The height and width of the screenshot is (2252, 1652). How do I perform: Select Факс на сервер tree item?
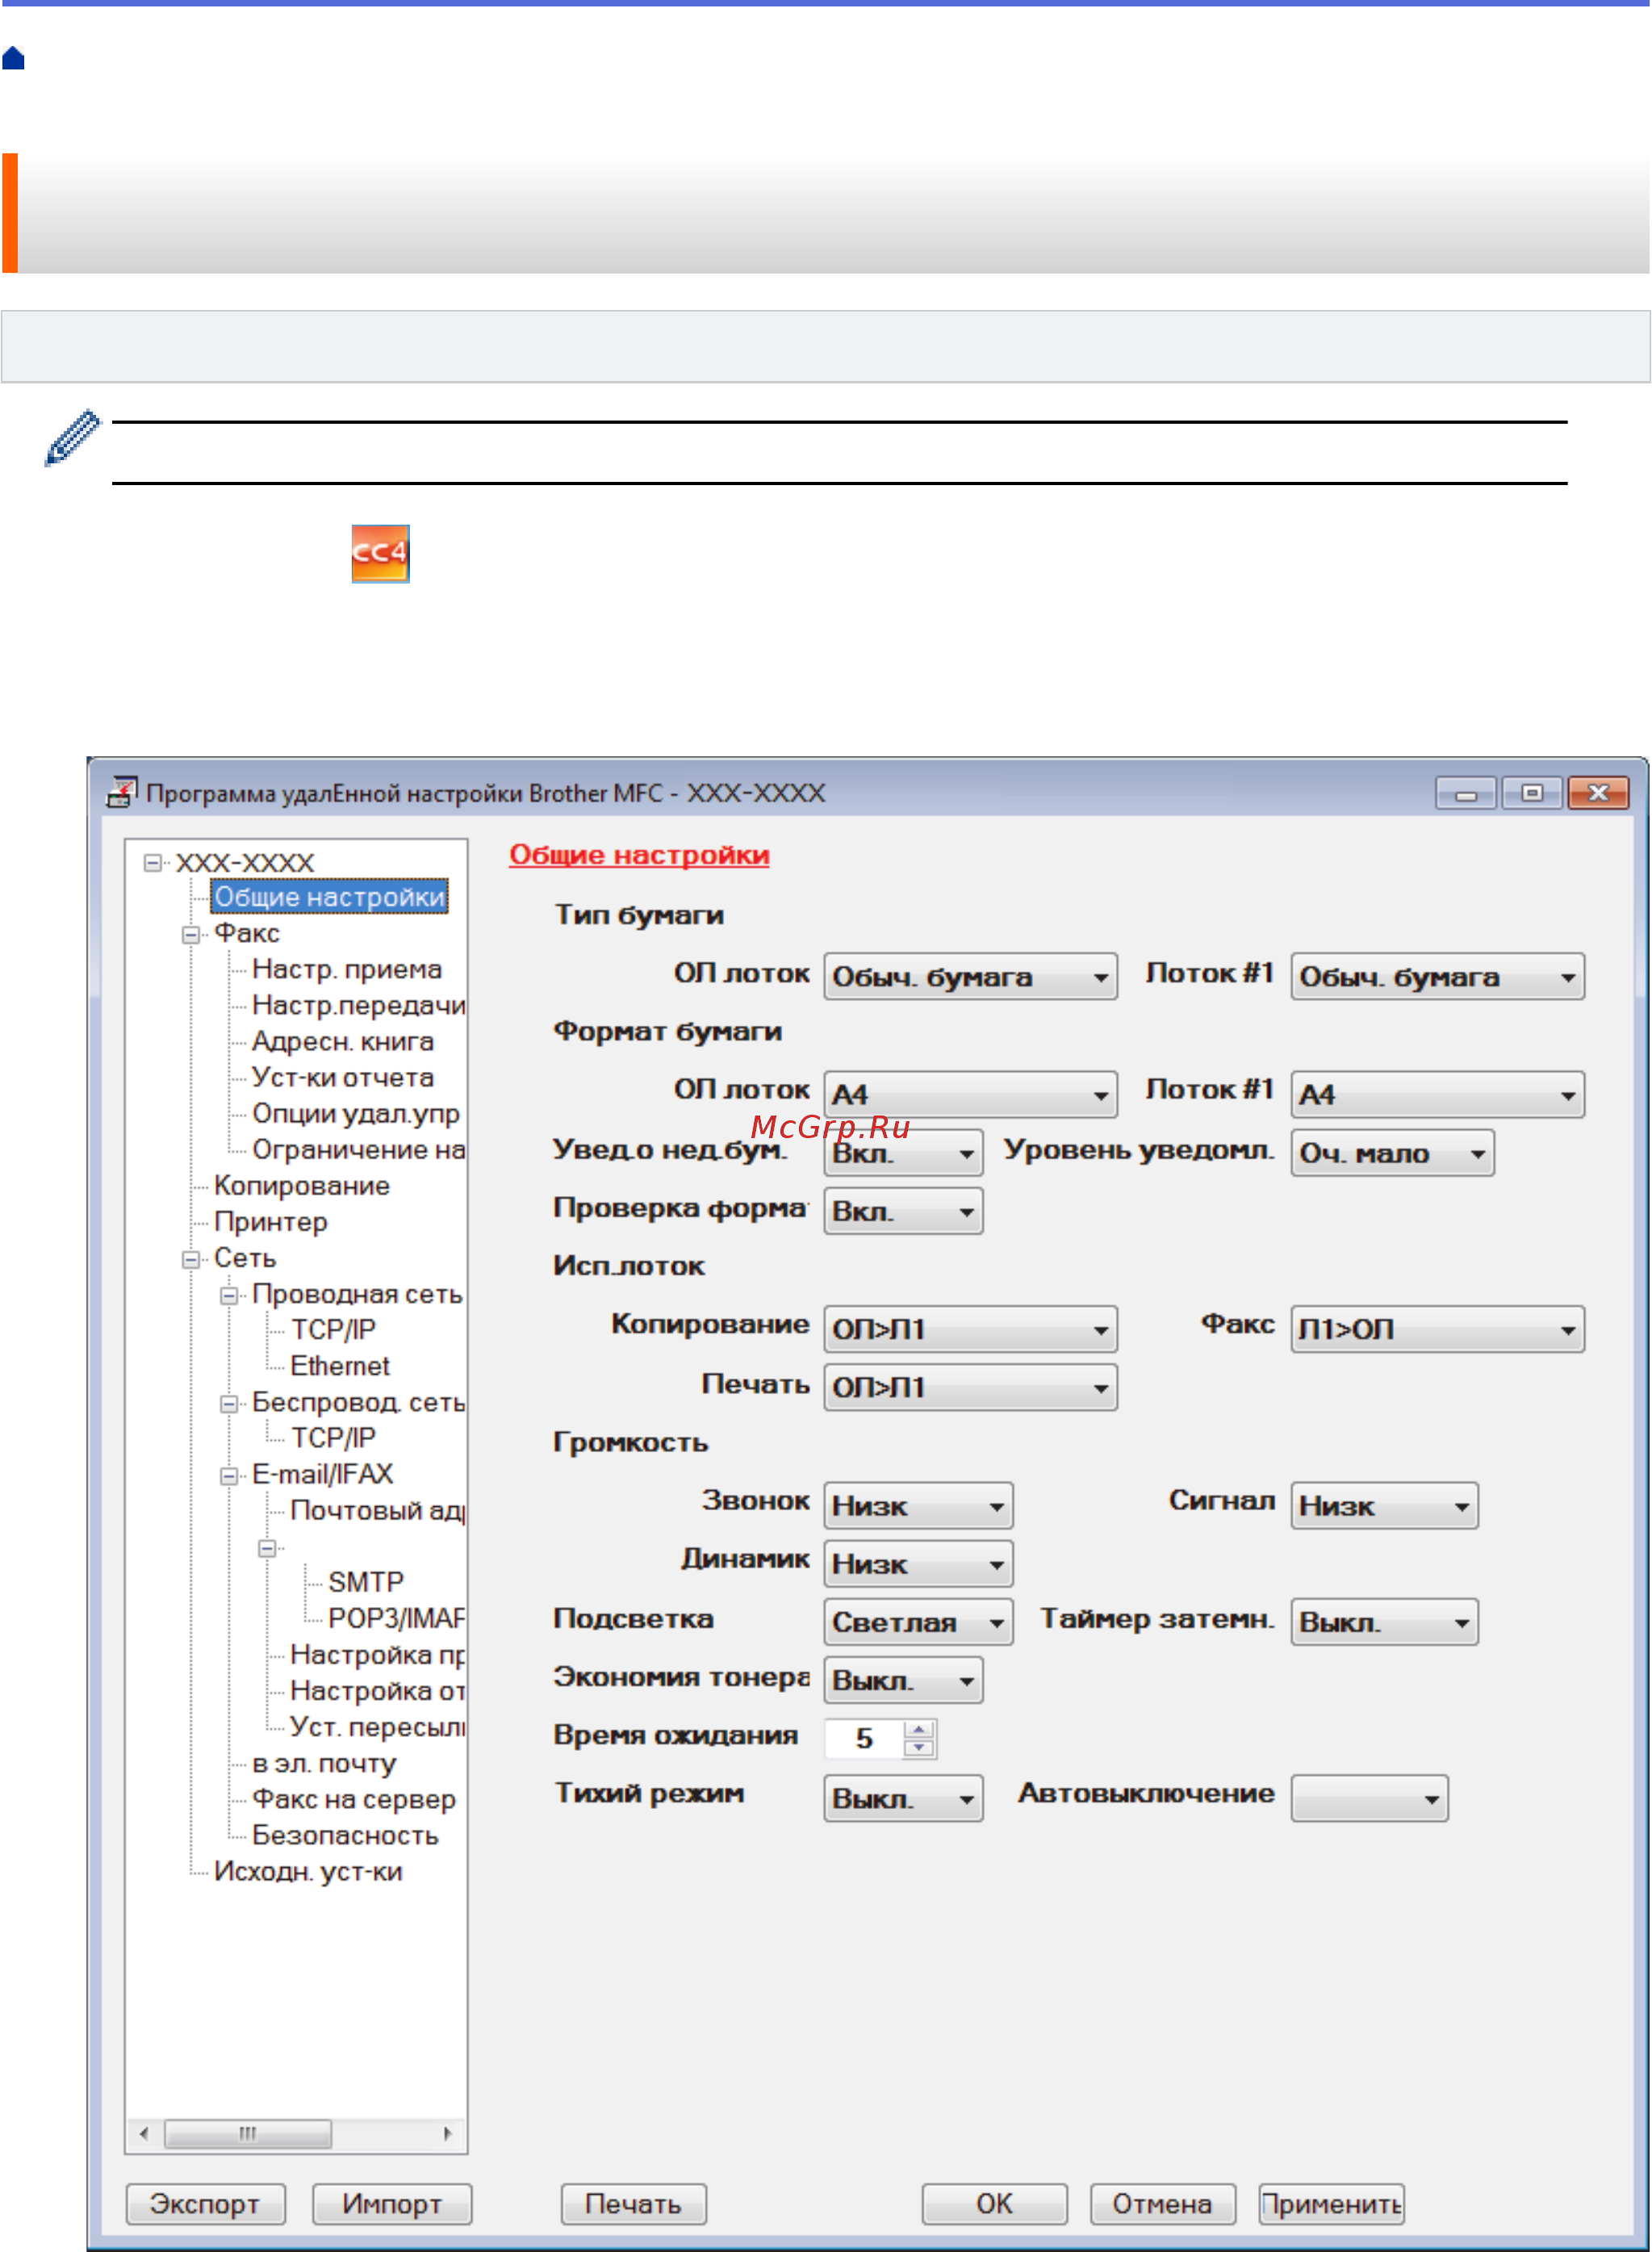(x=353, y=1799)
